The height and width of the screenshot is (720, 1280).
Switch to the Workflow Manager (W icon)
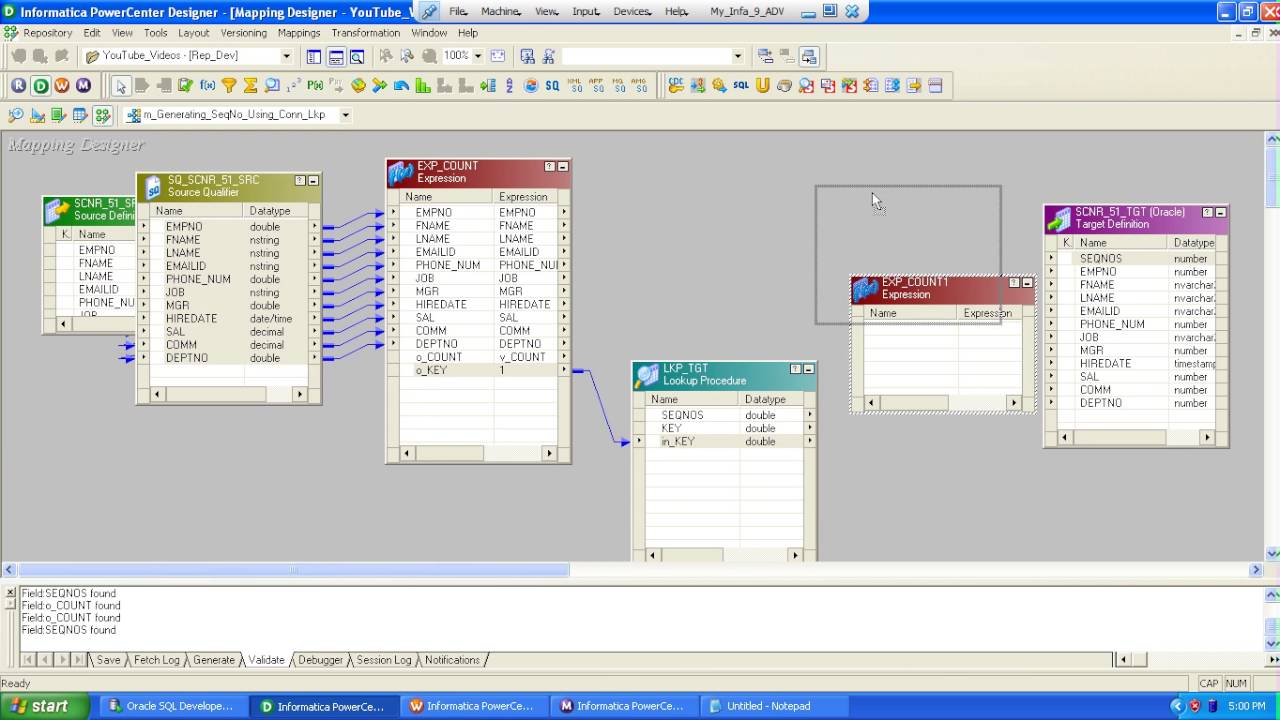click(x=62, y=86)
